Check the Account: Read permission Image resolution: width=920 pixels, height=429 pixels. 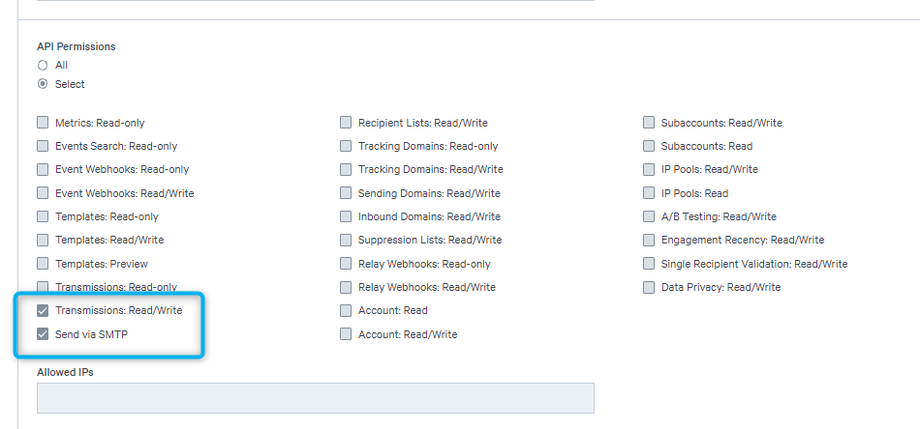(346, 311)
